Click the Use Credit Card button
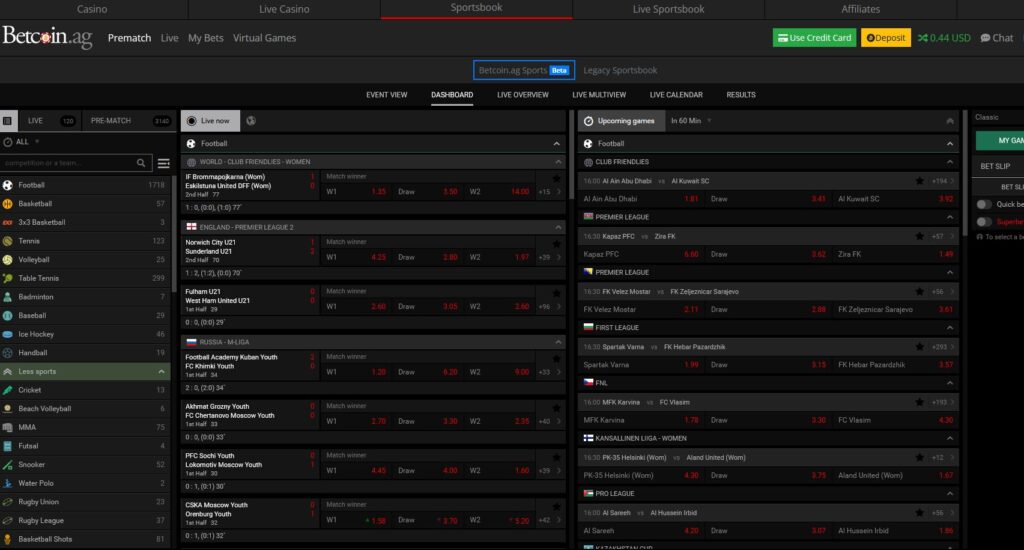The height and width of the screenshot is (550, 1024). click(x=814, y=38)
